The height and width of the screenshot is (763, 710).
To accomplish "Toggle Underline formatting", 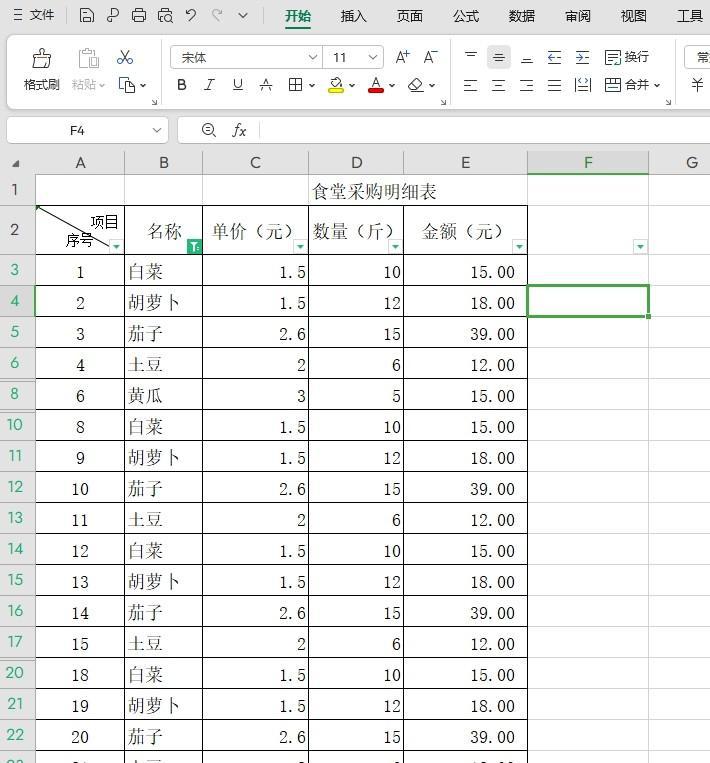I will coord(237,85).
